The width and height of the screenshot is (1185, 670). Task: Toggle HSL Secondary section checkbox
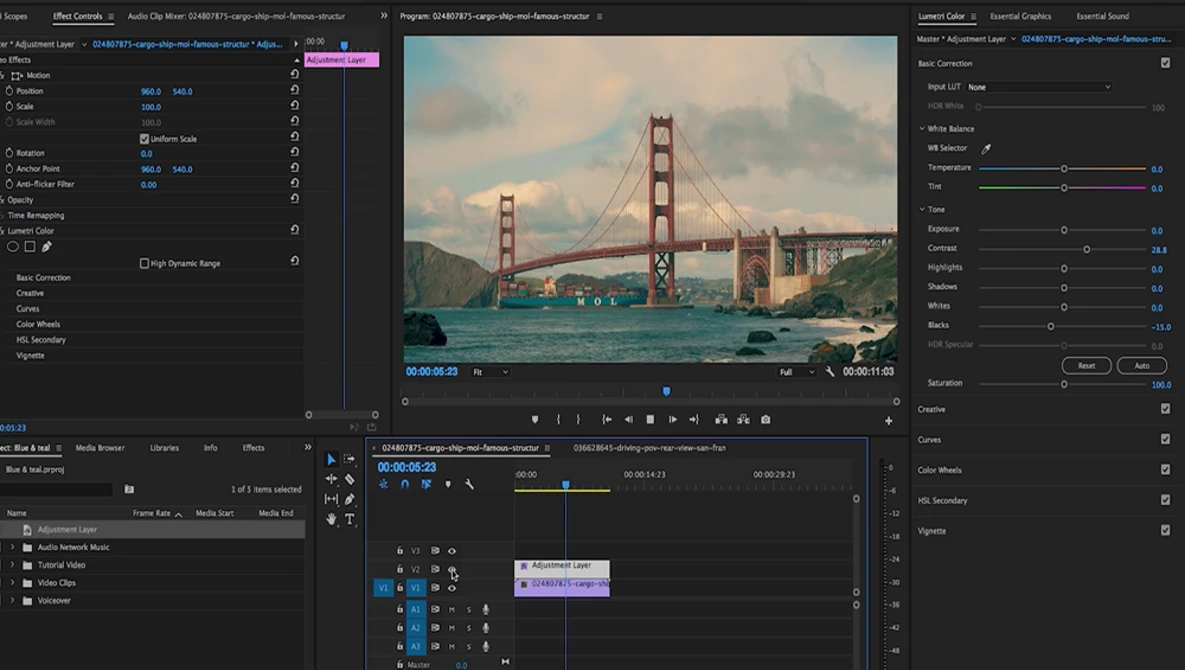pos(1165,500)
